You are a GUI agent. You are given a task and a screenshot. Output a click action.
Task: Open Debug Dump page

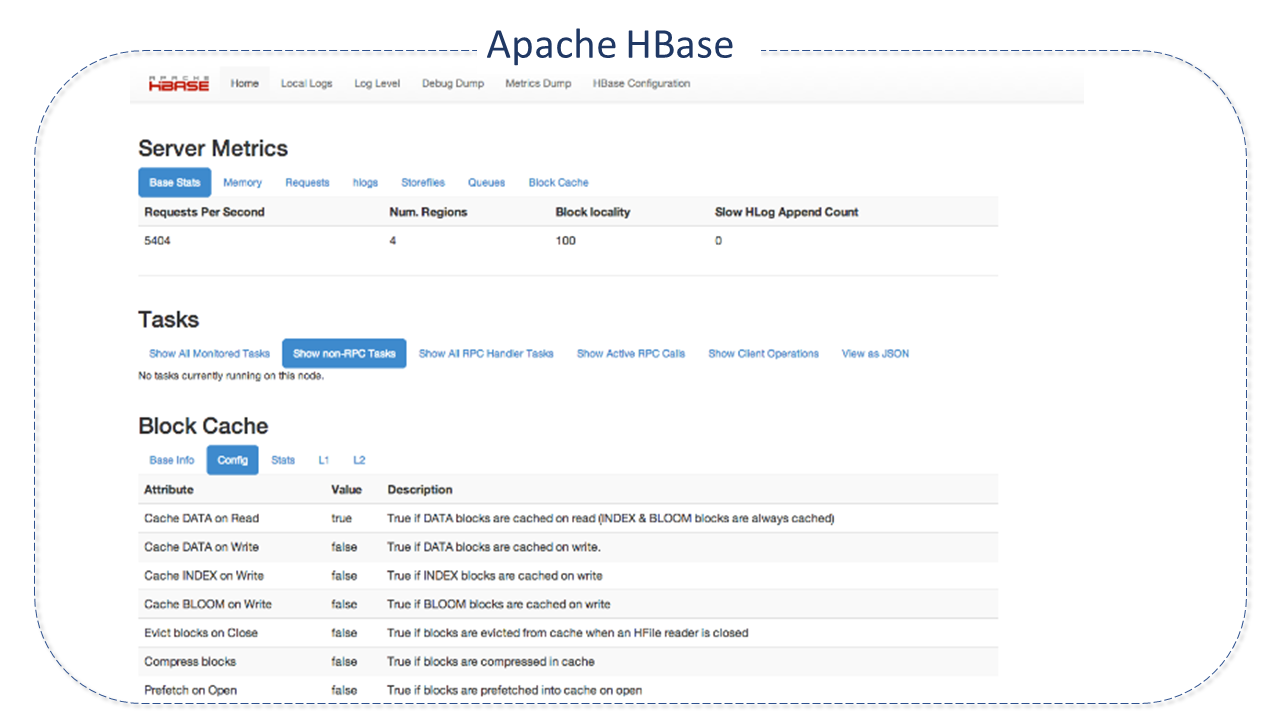(453, 84)
